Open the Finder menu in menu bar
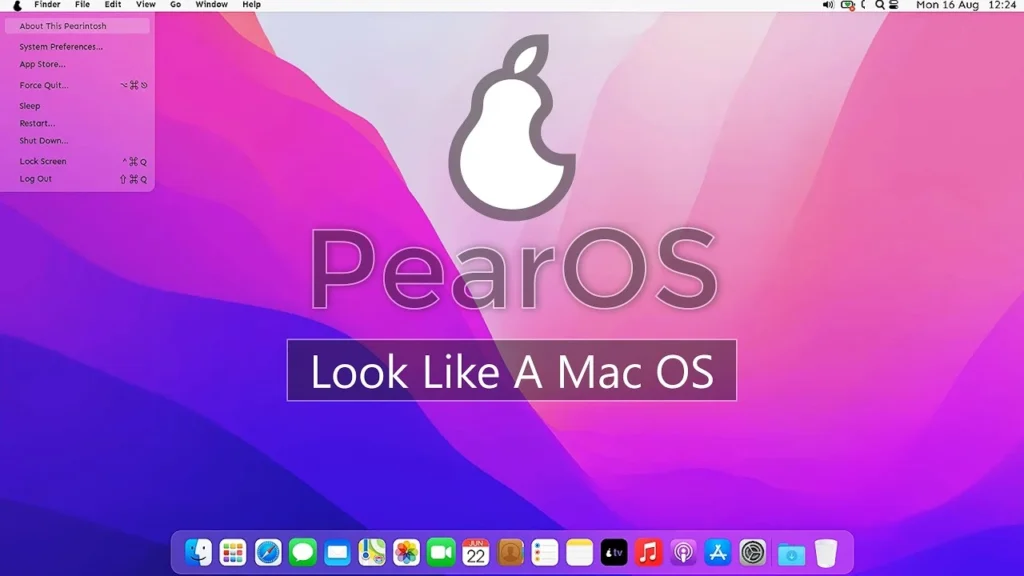The width and height of the screenshot is (1024, 576). pos(47,5)
